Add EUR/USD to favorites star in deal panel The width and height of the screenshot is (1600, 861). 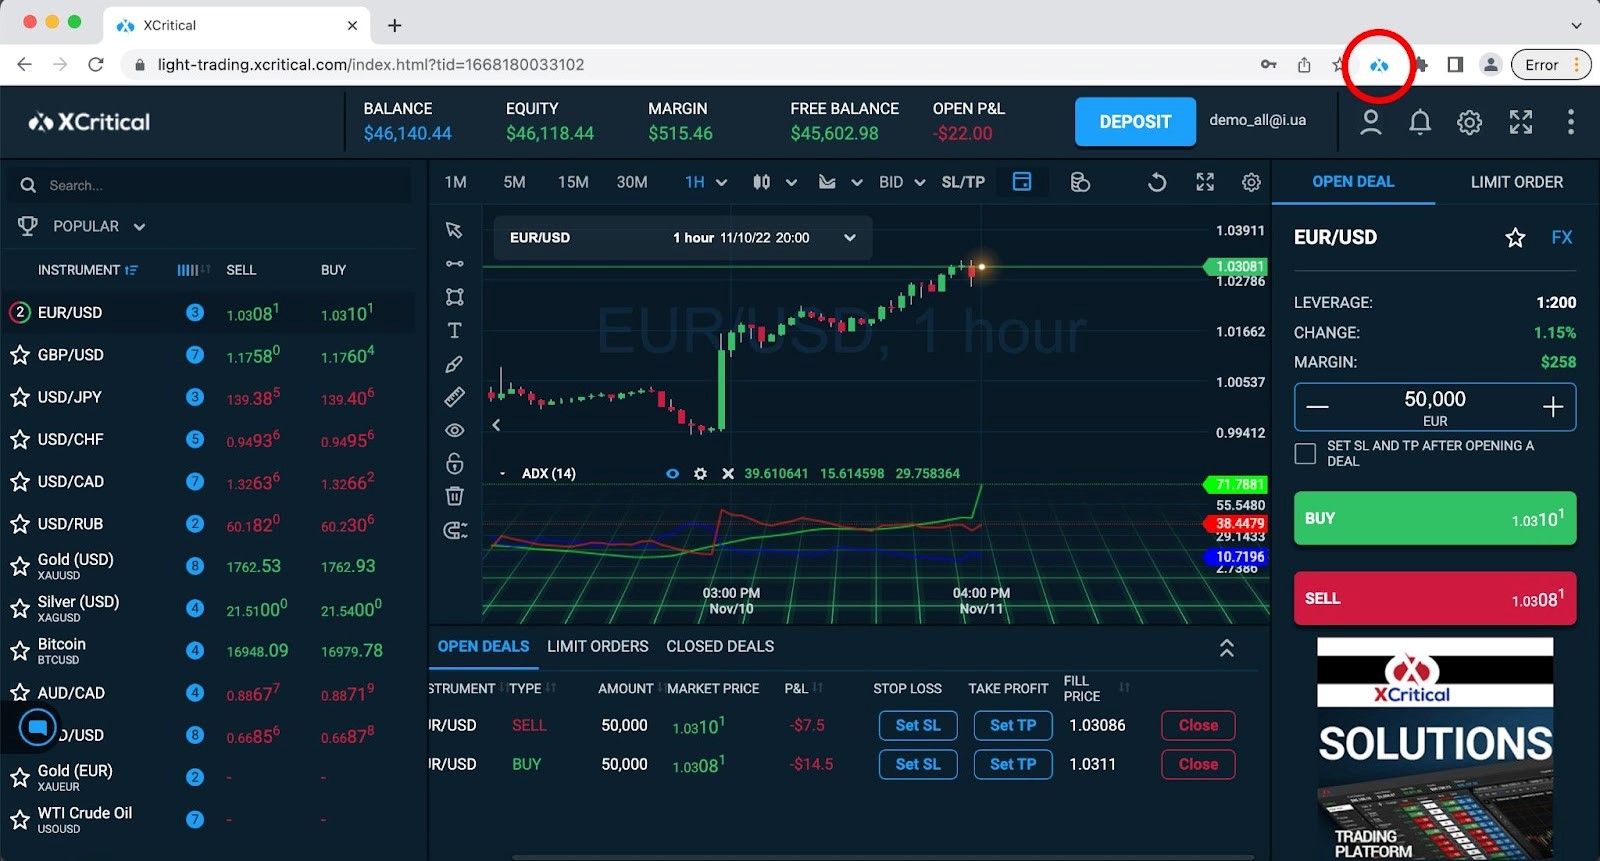(1515, 238)
